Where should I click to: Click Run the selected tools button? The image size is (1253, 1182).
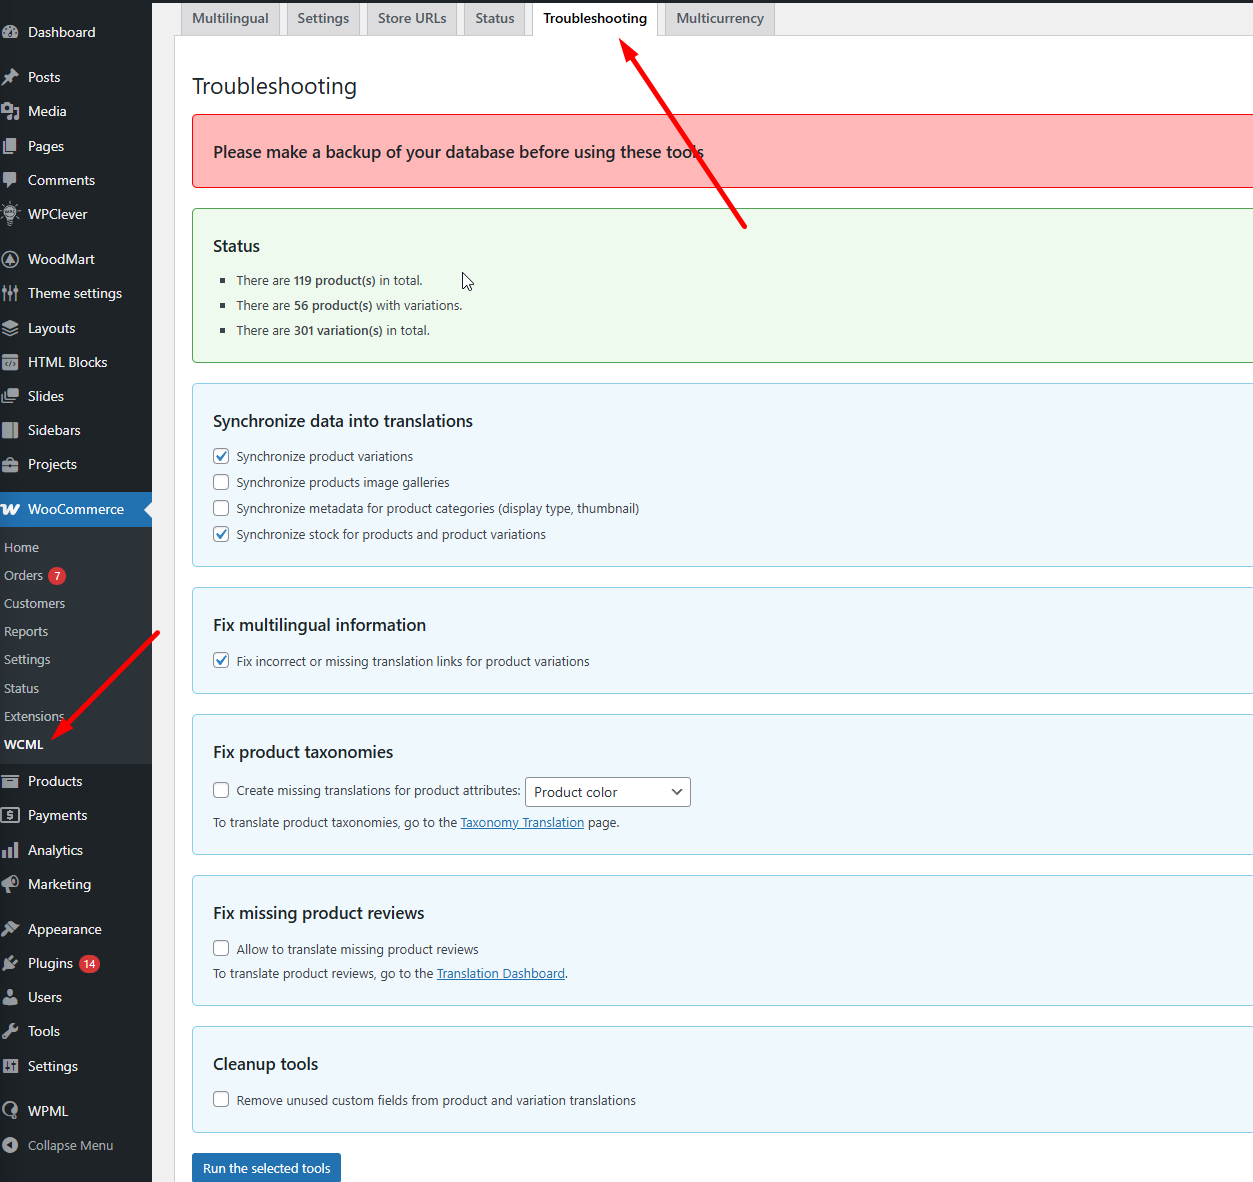(266, 1168)
